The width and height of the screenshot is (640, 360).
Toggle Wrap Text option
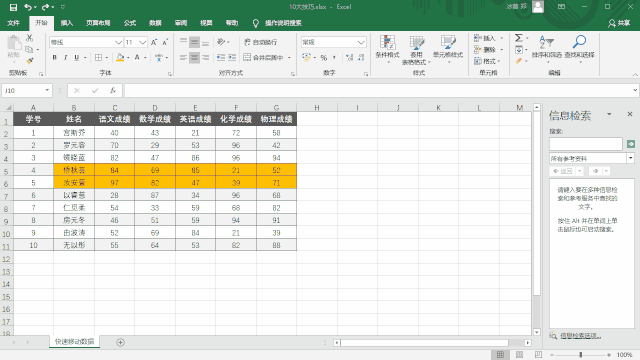coord(260,42)
